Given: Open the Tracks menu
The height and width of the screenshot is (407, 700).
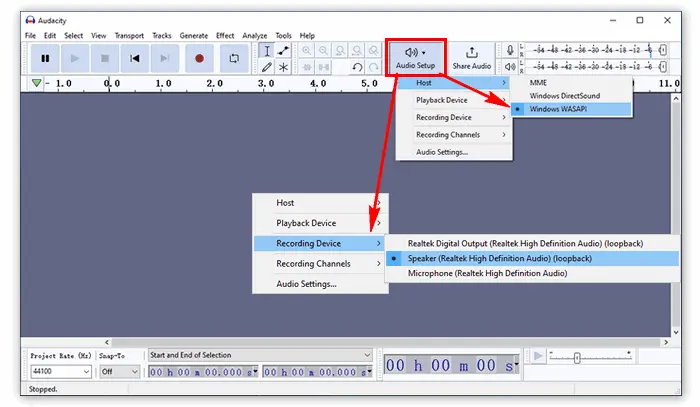Looking at the screenshot, I should point(162,36).
